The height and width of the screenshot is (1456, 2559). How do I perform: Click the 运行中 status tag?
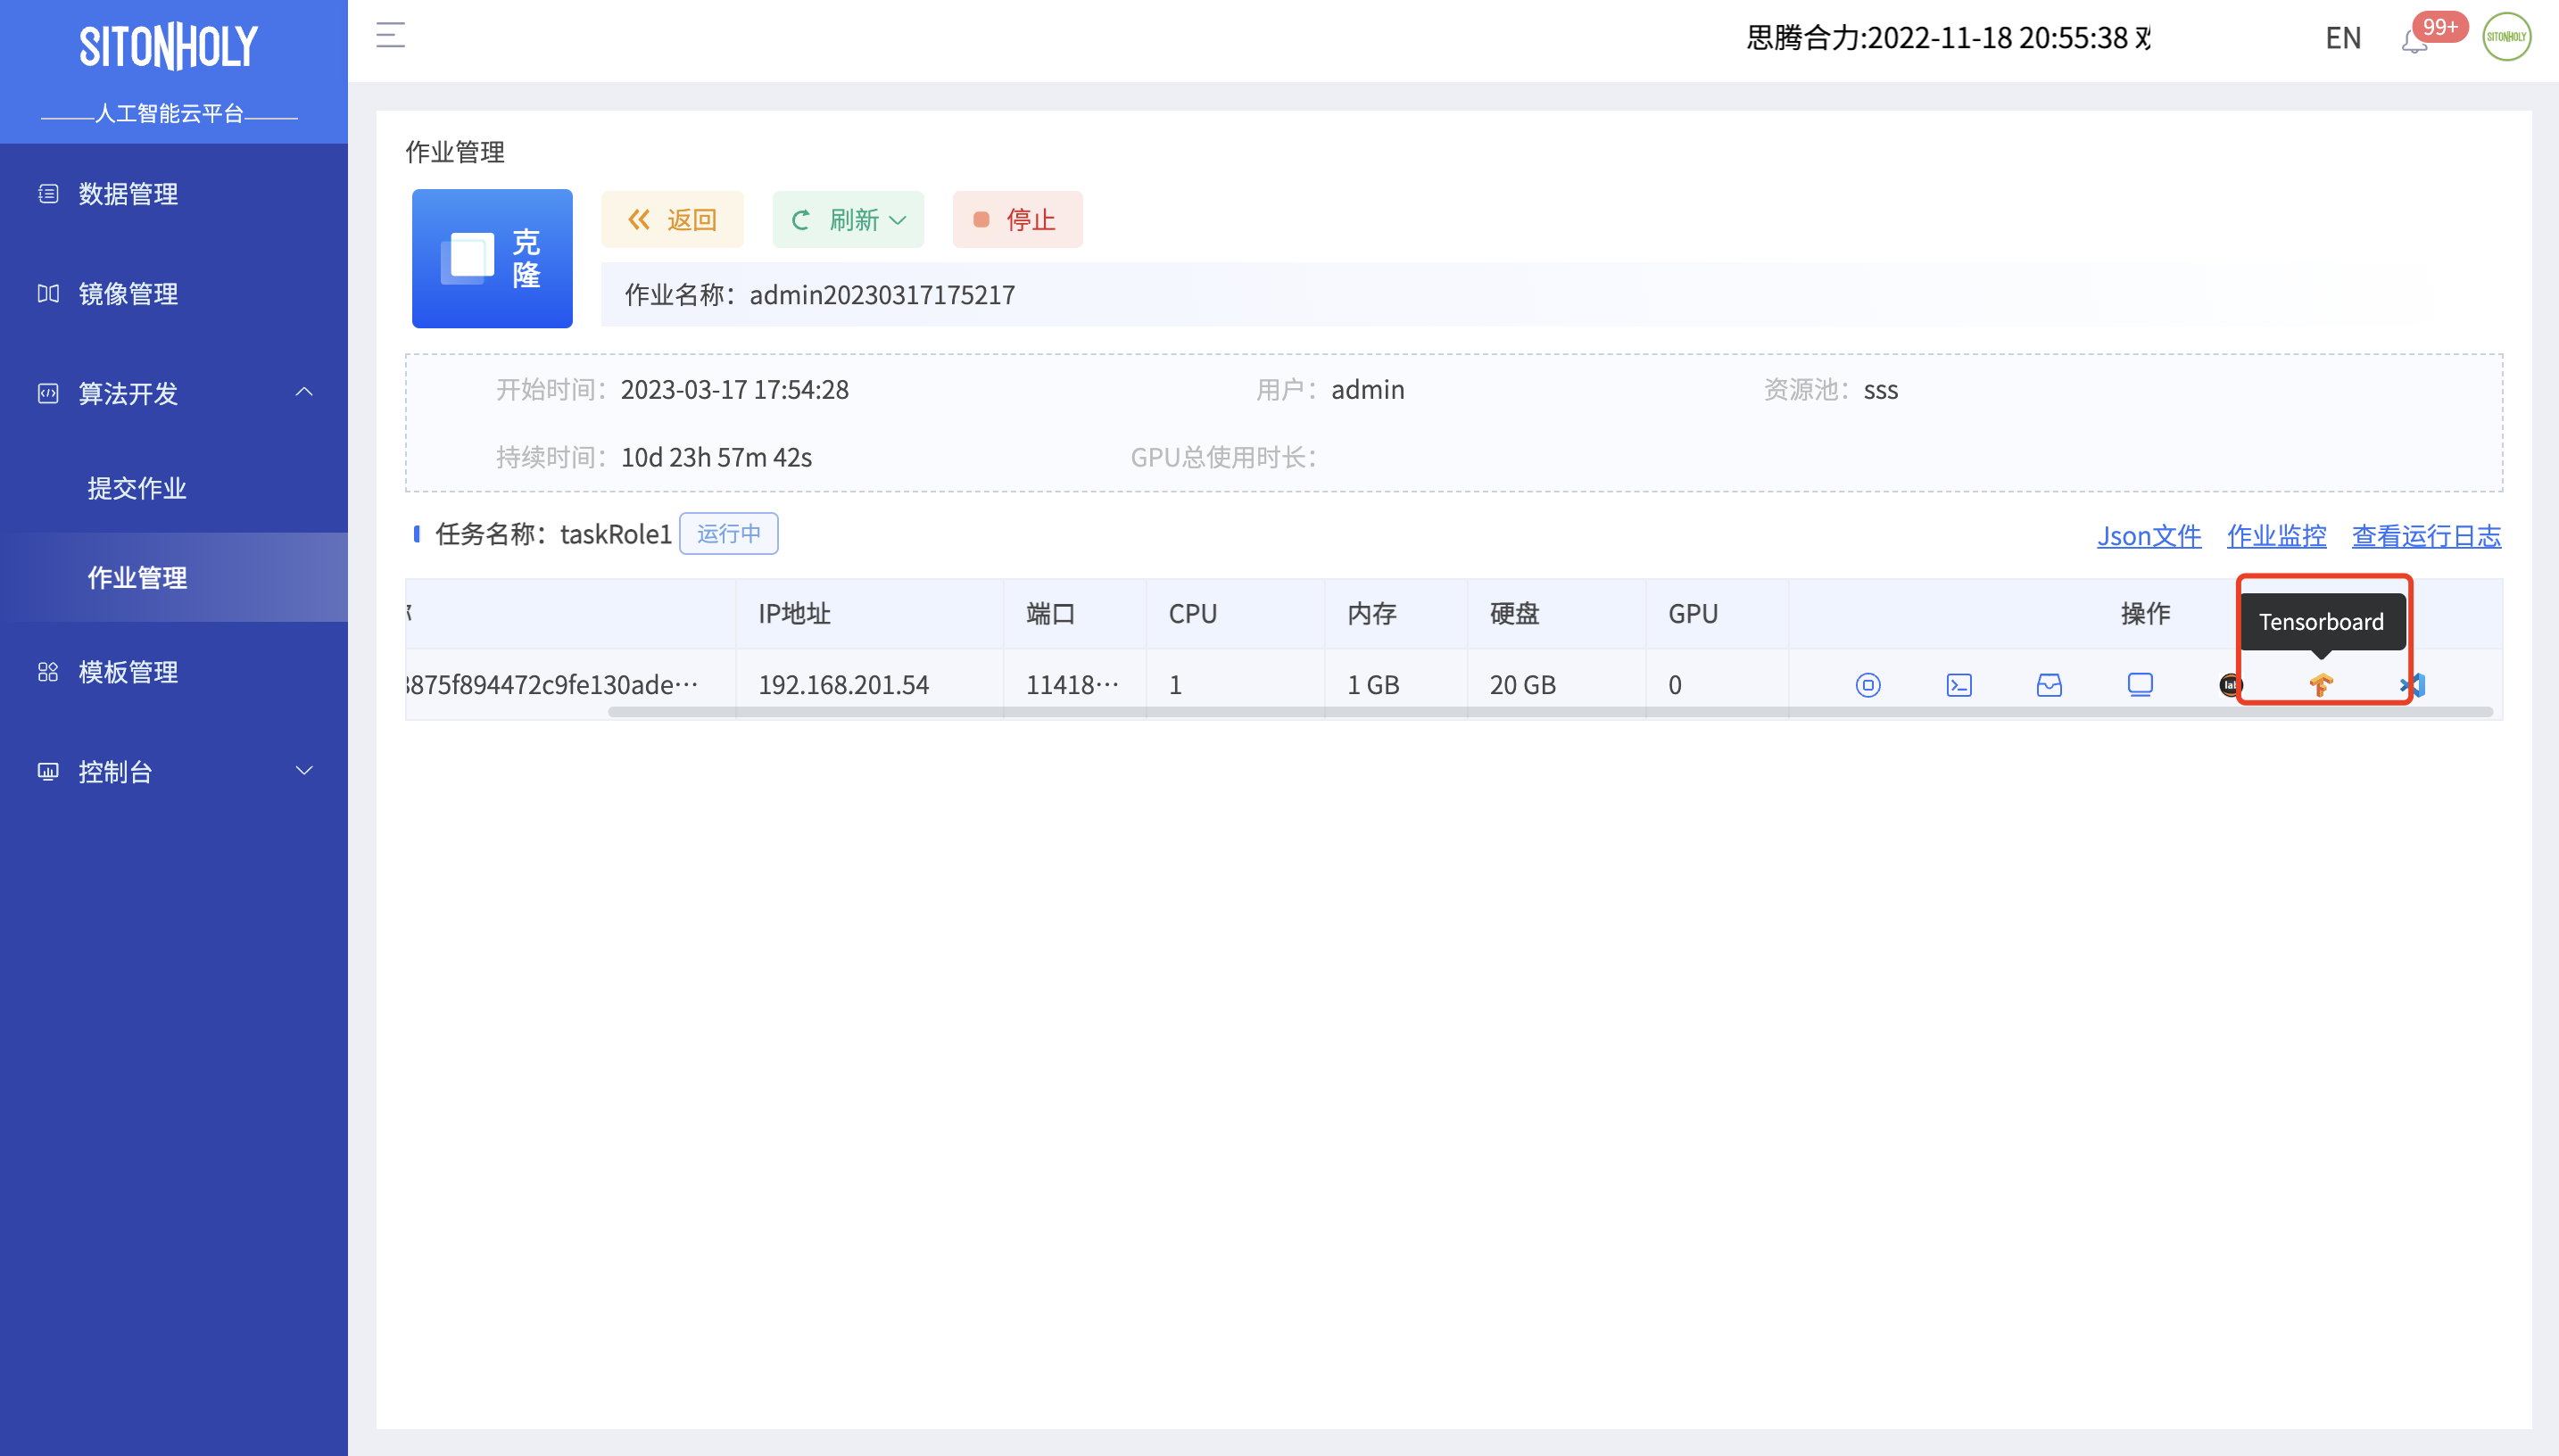point(728,533)
